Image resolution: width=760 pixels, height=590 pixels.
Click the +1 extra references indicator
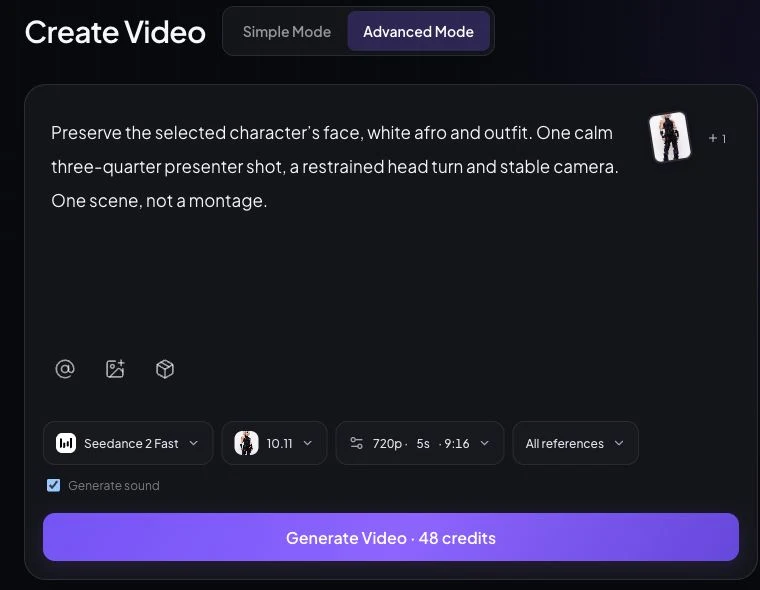[717, 139]
